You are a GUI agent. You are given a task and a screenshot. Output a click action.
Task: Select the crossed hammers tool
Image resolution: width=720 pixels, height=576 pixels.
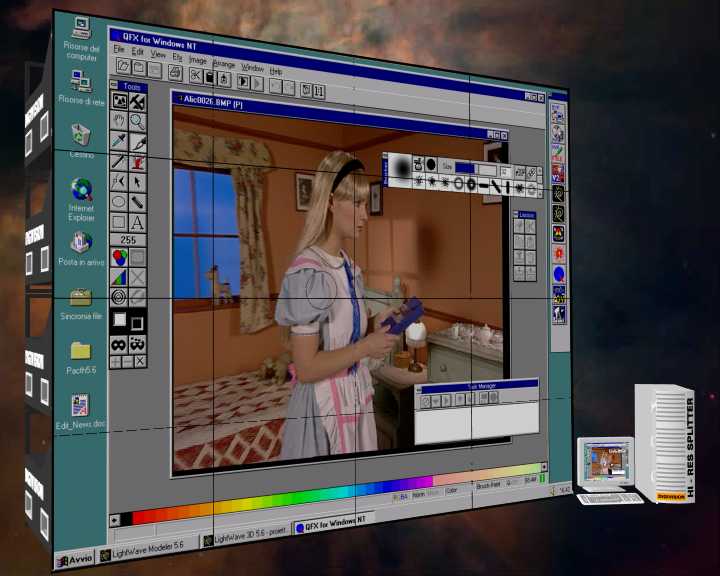[137, 102]
